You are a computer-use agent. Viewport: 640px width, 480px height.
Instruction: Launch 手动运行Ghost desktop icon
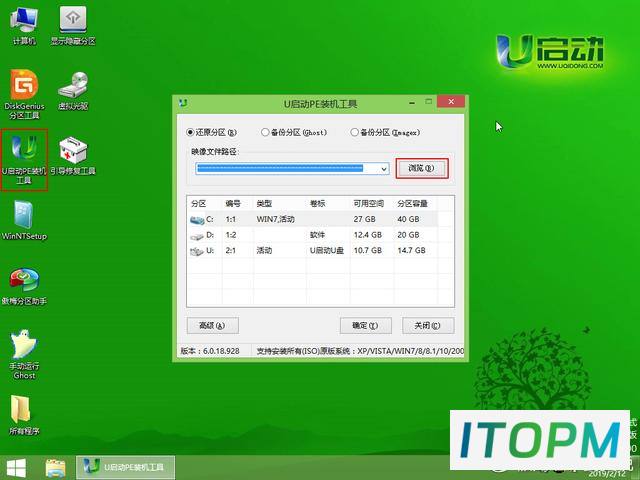click(24, 355)
